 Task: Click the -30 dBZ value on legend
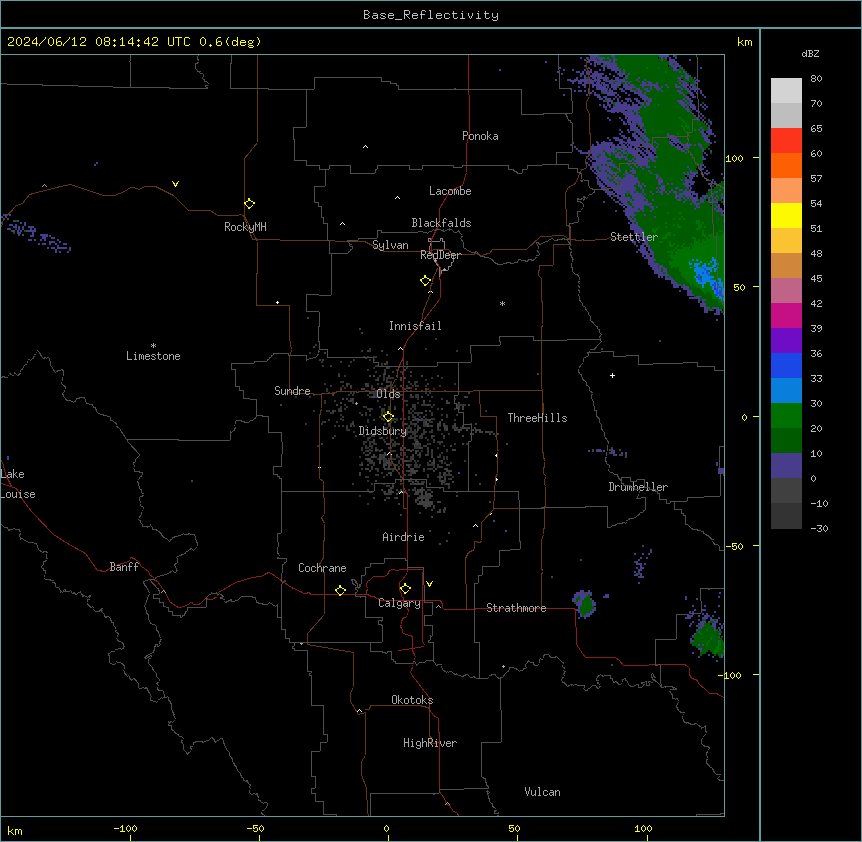(x=819, y=528)
